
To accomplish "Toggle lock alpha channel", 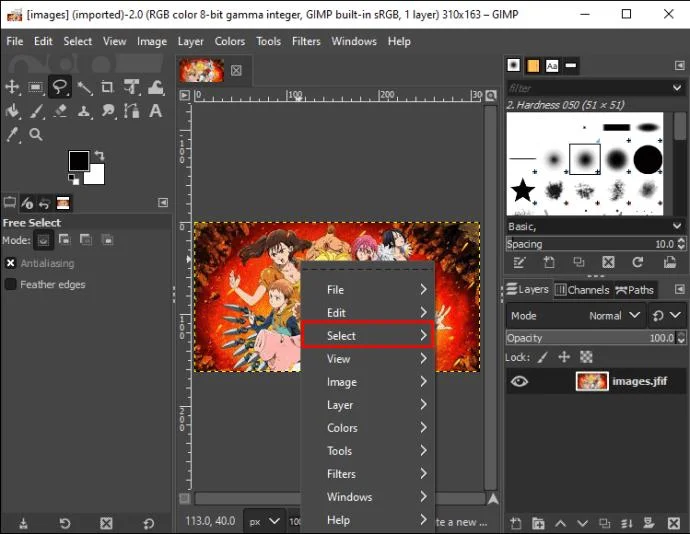I will pyautogui.click(x=586, y=357).
